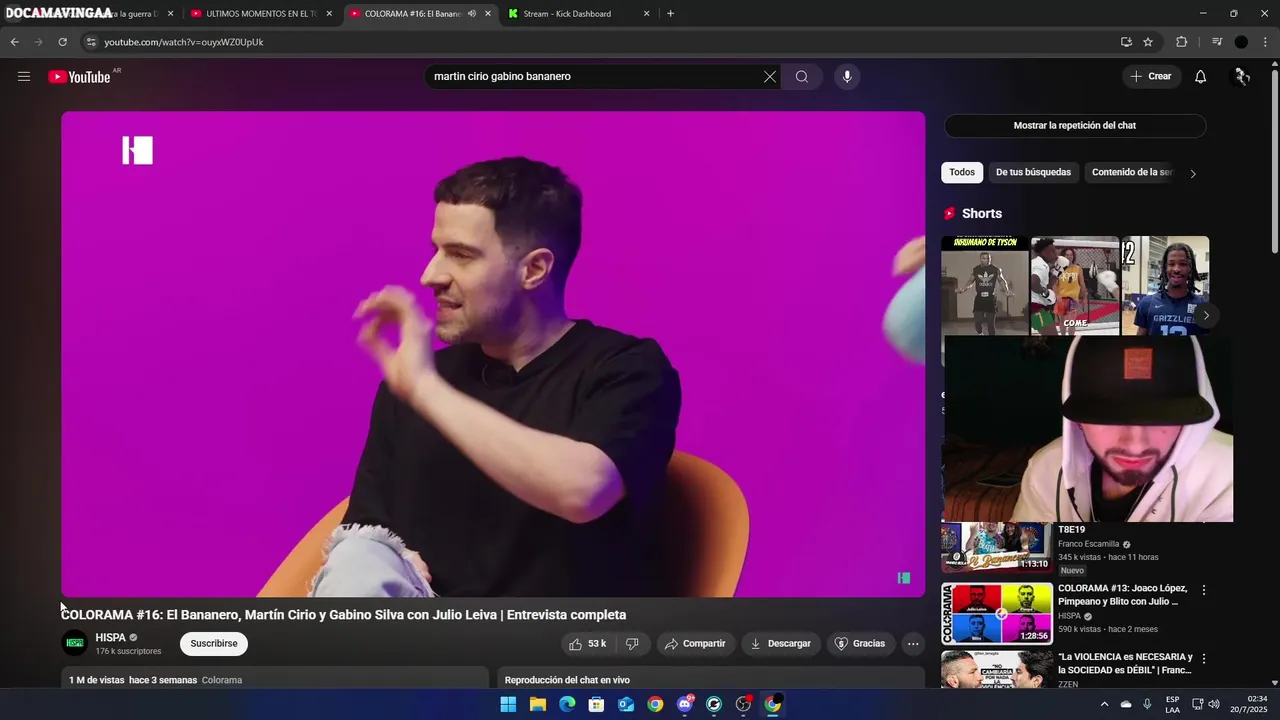Open the browser extensions puzzle icon
Viewport: 1280px width, 720px height.
[1182, 42]
